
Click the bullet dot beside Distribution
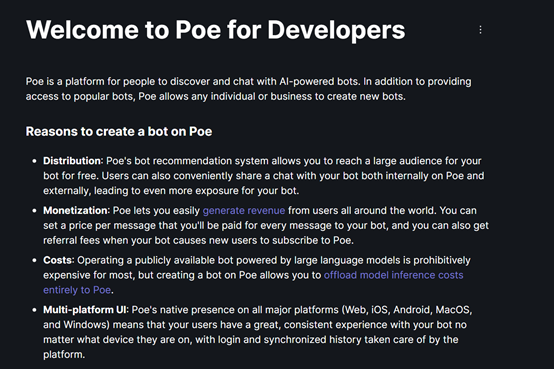coord(34,161)
